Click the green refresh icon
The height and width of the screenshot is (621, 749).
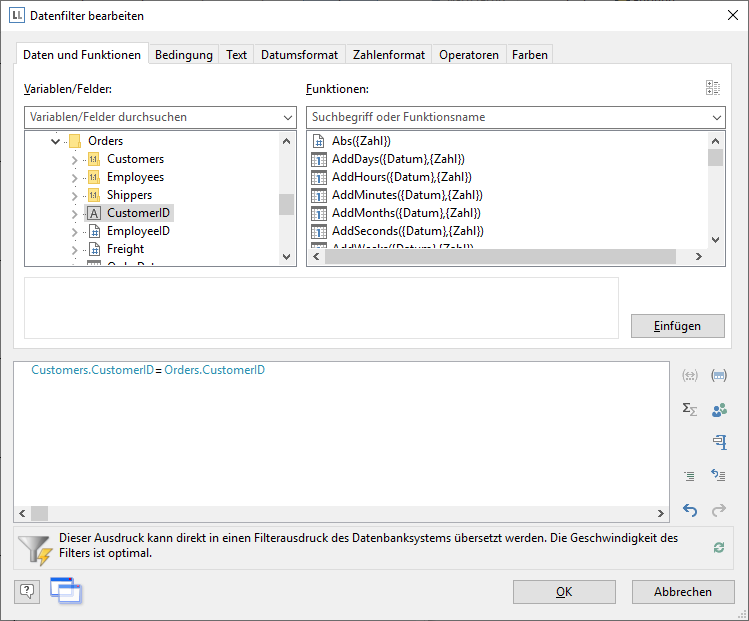[x=718, y=547]
